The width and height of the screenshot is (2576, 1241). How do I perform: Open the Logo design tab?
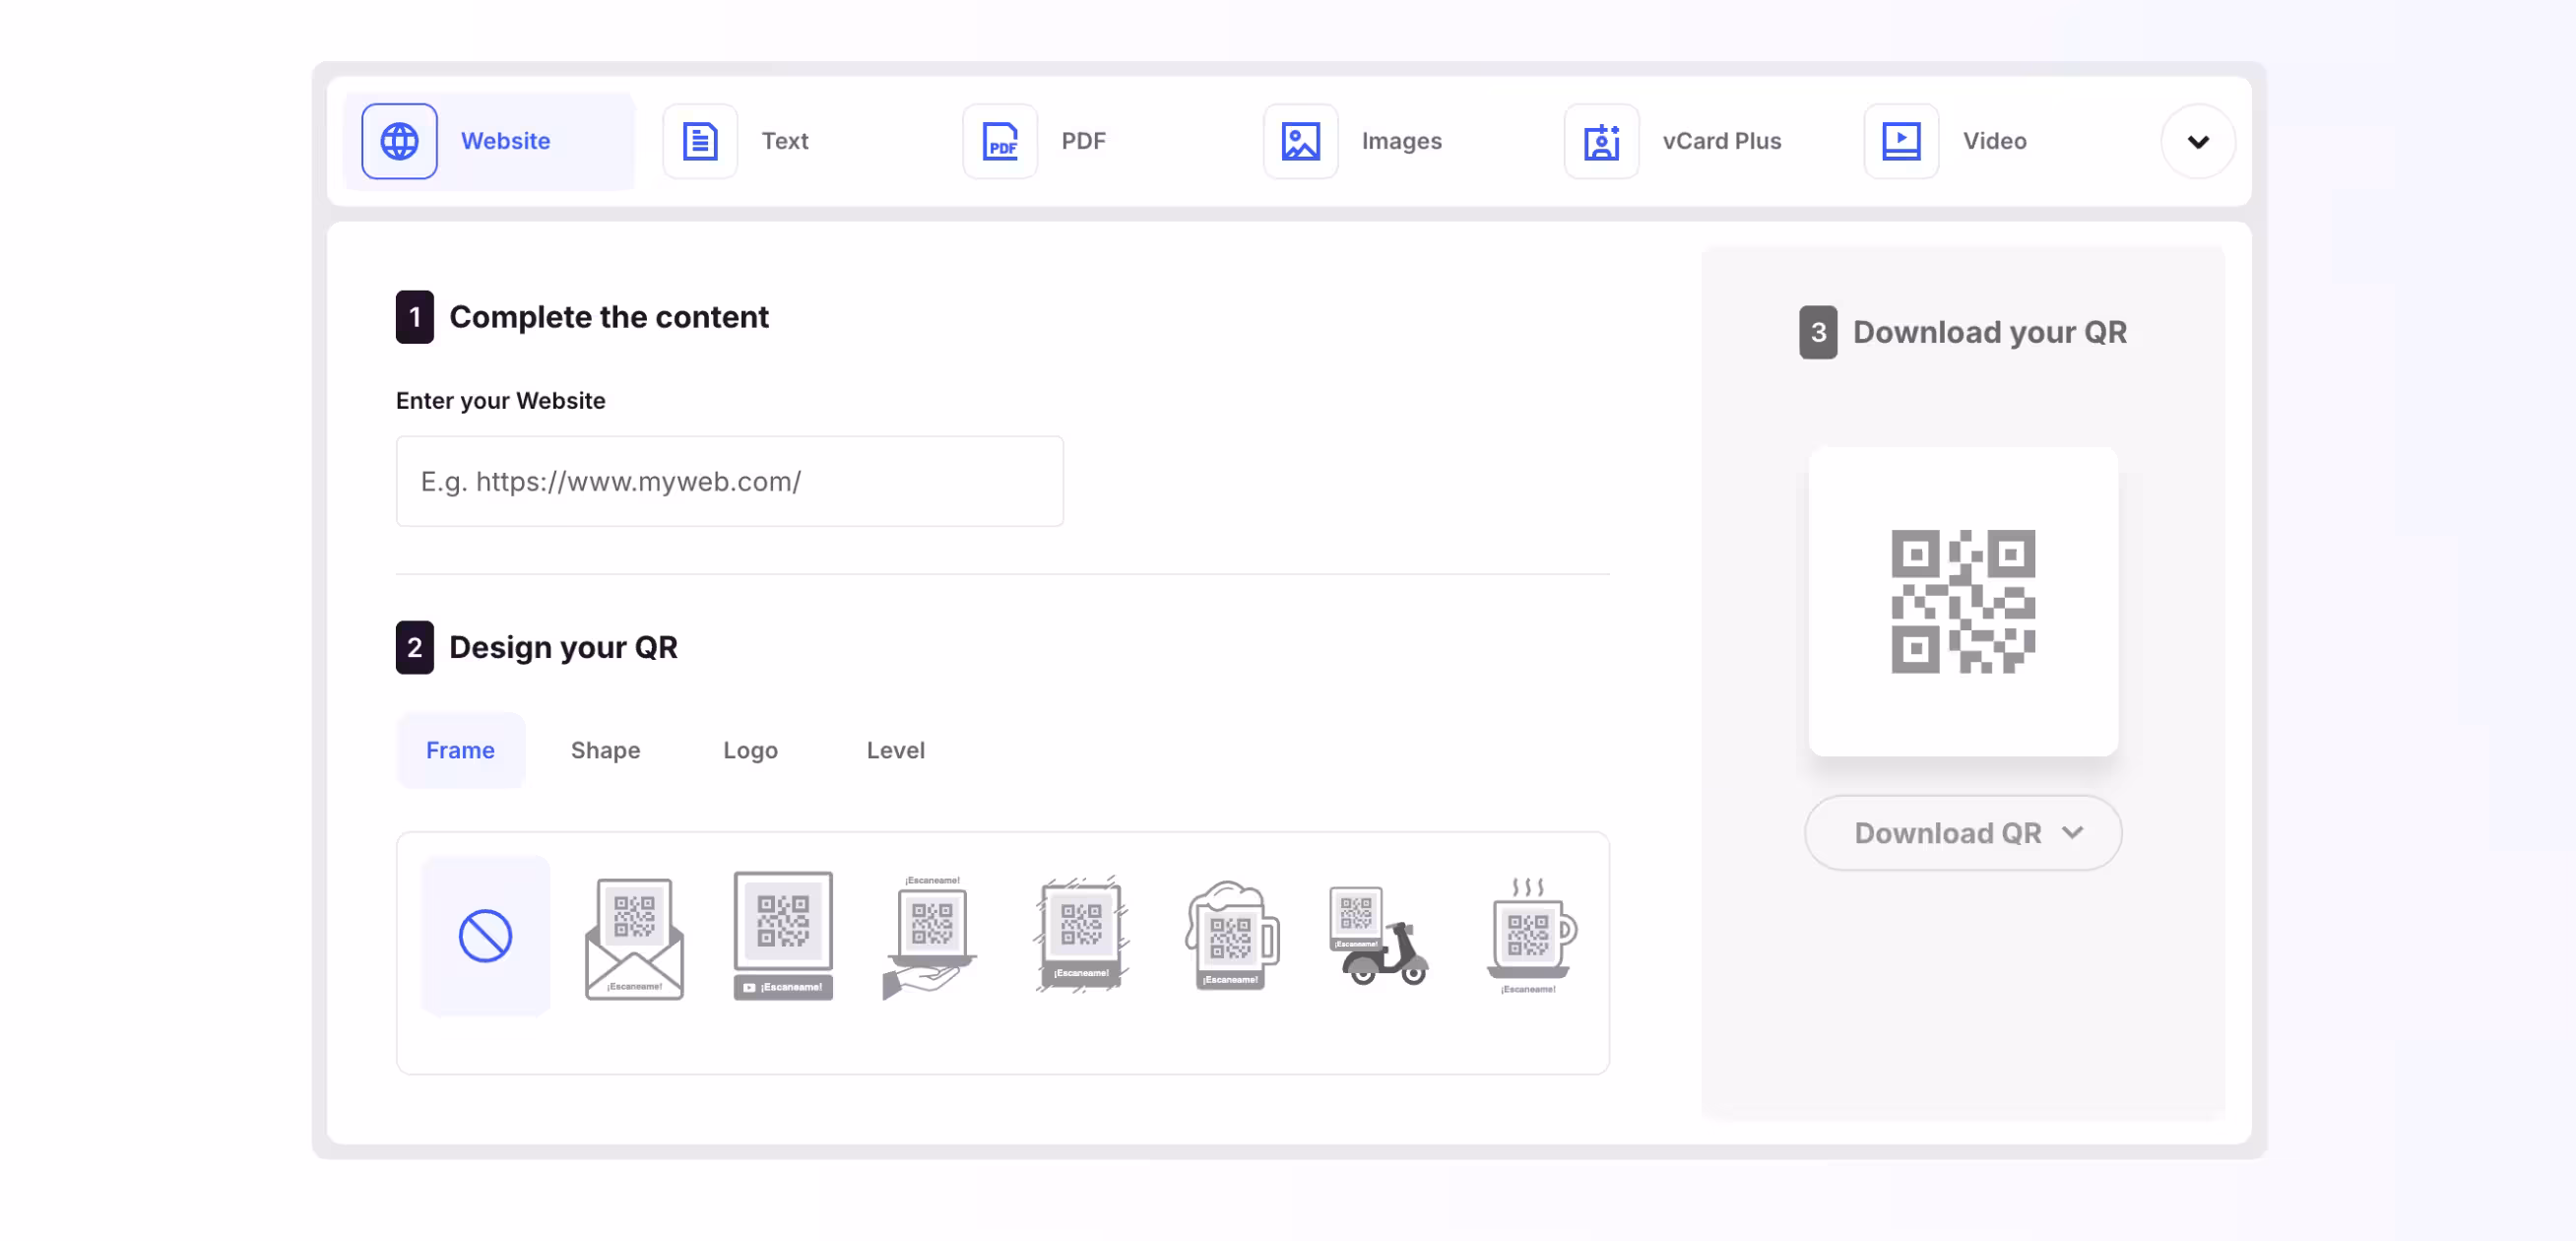[x=750, y=750]
